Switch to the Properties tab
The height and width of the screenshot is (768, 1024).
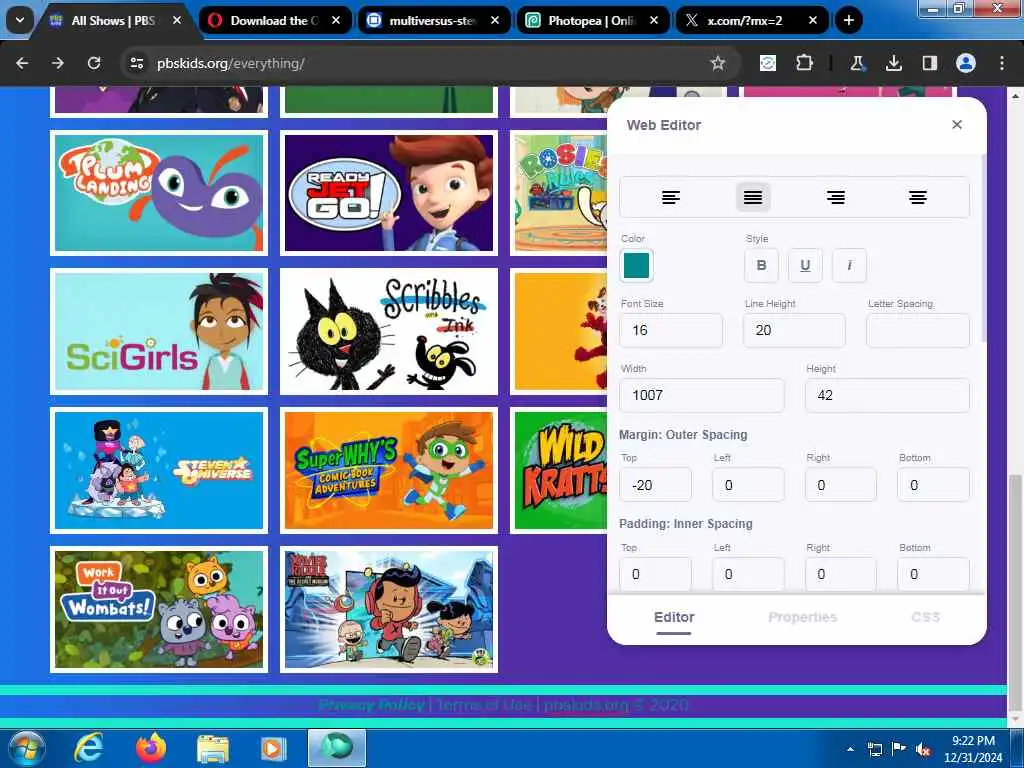pos(803,617)
